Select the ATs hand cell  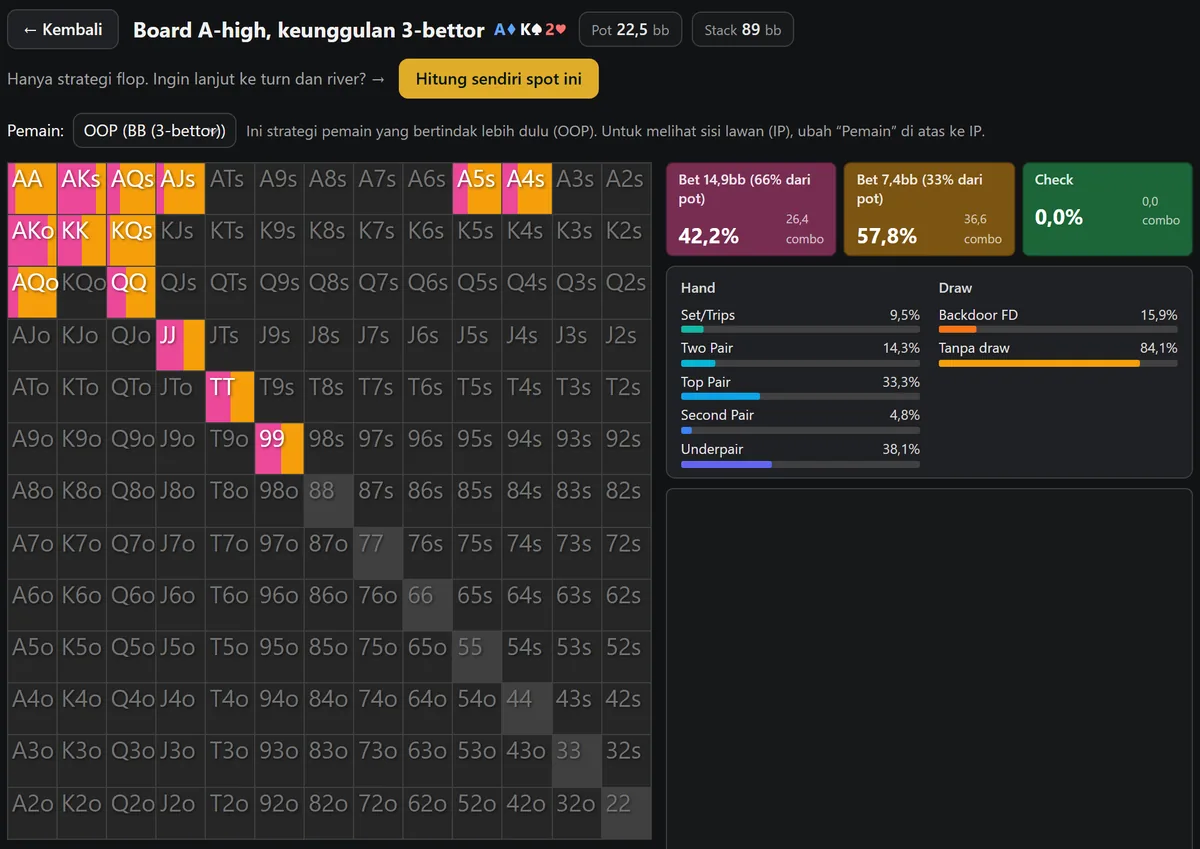point(230,188)
